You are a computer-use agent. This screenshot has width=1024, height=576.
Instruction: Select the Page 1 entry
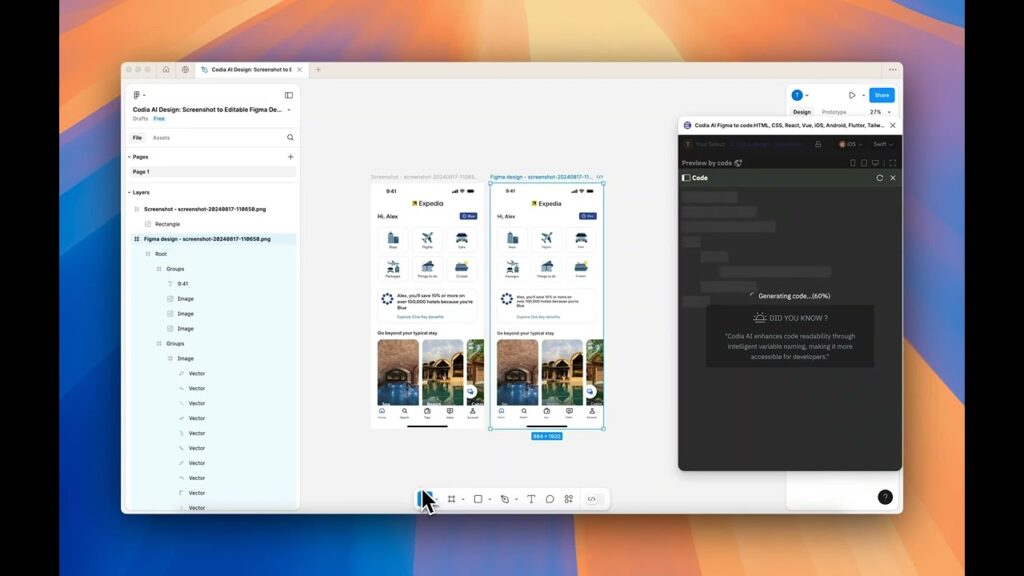[142, 172]
